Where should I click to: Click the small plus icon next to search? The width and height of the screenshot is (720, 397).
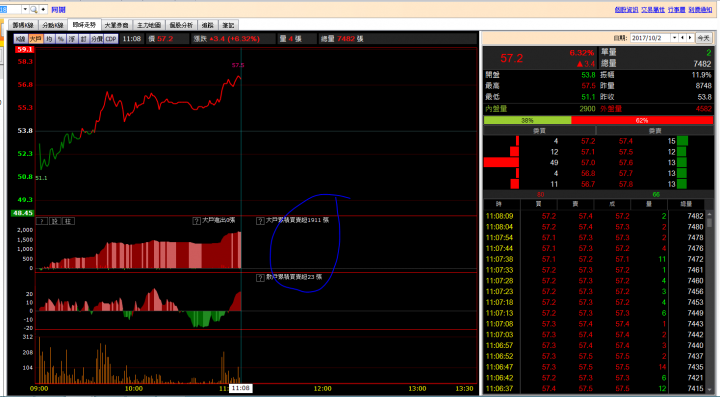43,9
